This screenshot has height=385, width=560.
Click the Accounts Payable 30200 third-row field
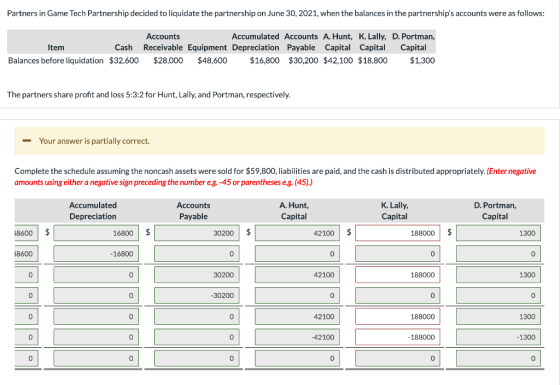pos(197,275)
